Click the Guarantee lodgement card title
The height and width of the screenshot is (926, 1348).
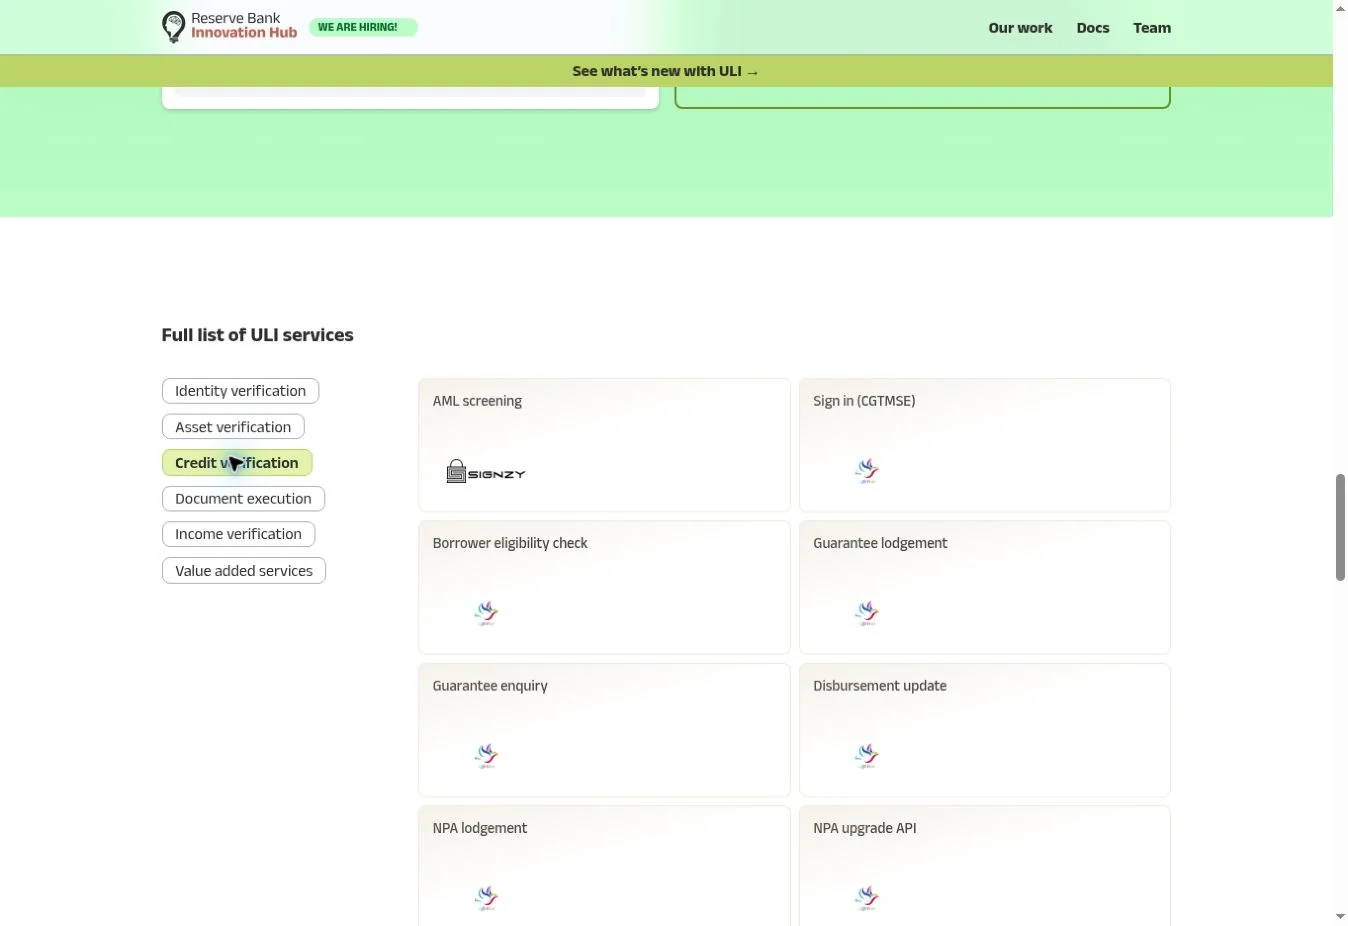880,543
